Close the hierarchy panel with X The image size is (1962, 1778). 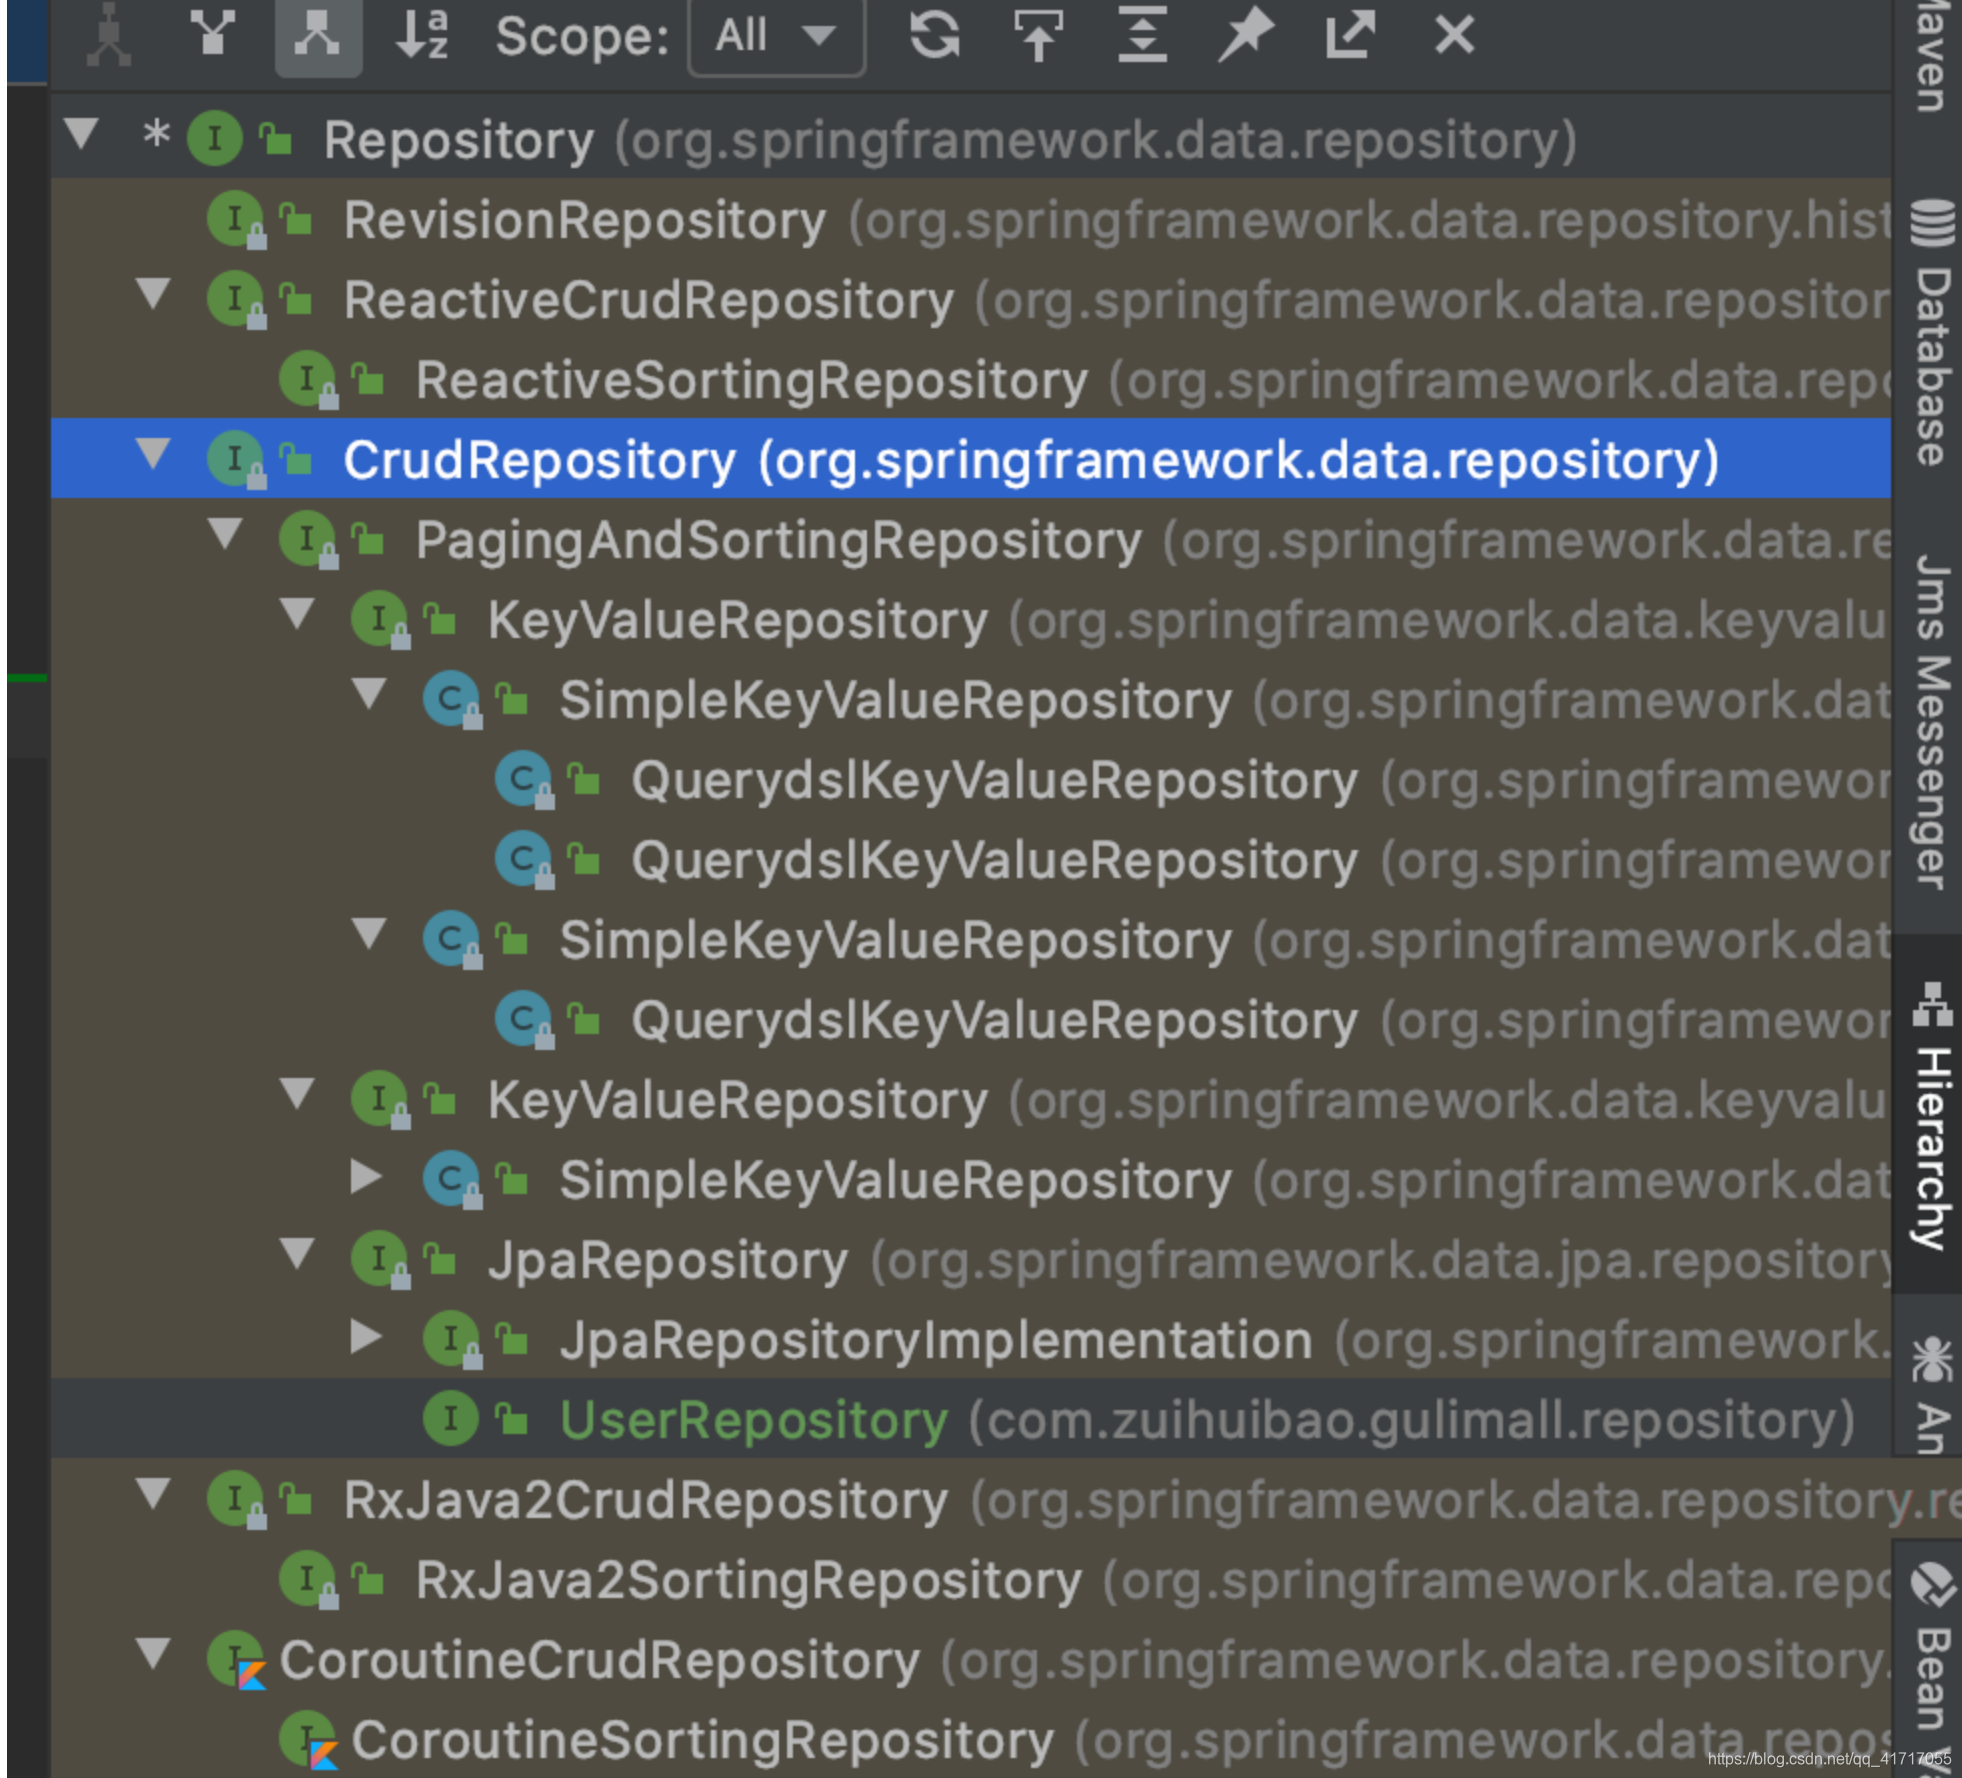(1454, 35)
